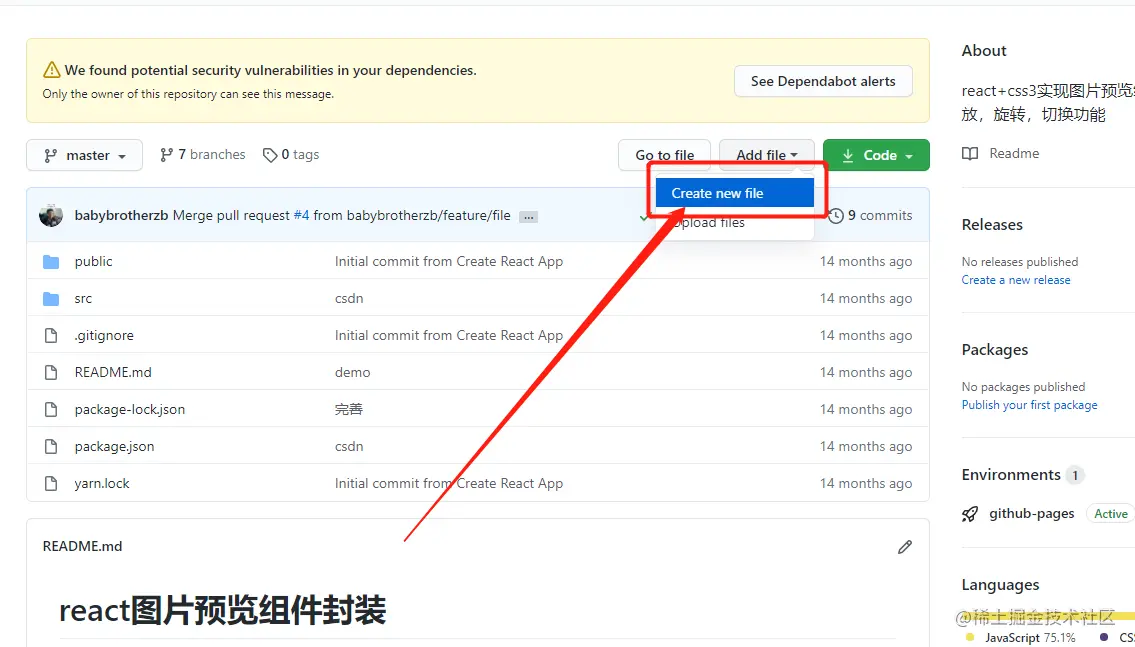Viewport: 1135px width, 647px height.
Task: Open the Releases heading link
Action: pos(992,224)
